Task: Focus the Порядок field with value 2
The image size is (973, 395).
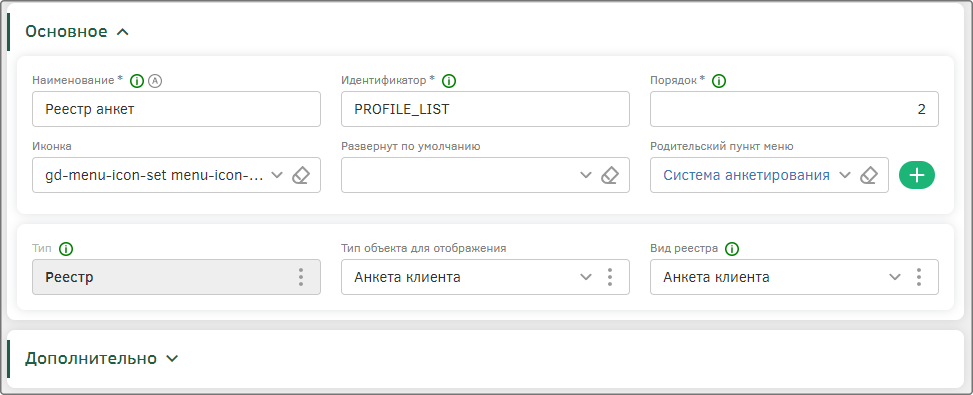Action: pos(794,109)
